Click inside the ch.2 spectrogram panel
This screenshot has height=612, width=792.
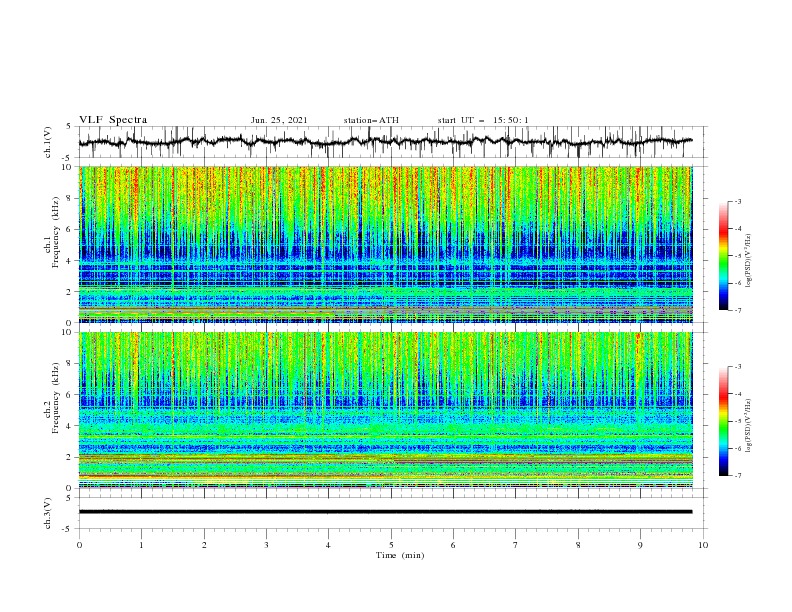tap(385, 410)
